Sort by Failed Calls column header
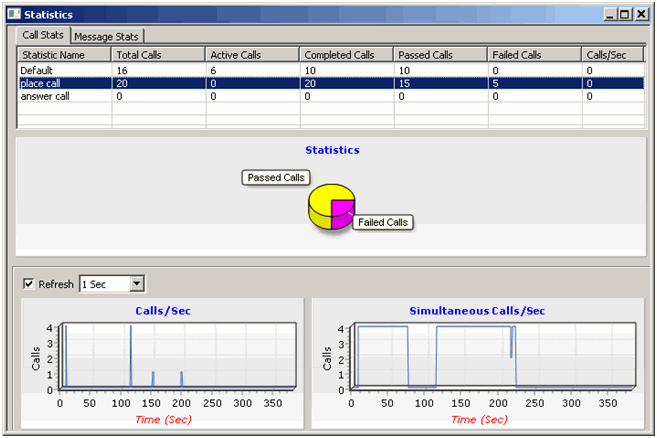The image size is (657, 438). pos(534,55)
